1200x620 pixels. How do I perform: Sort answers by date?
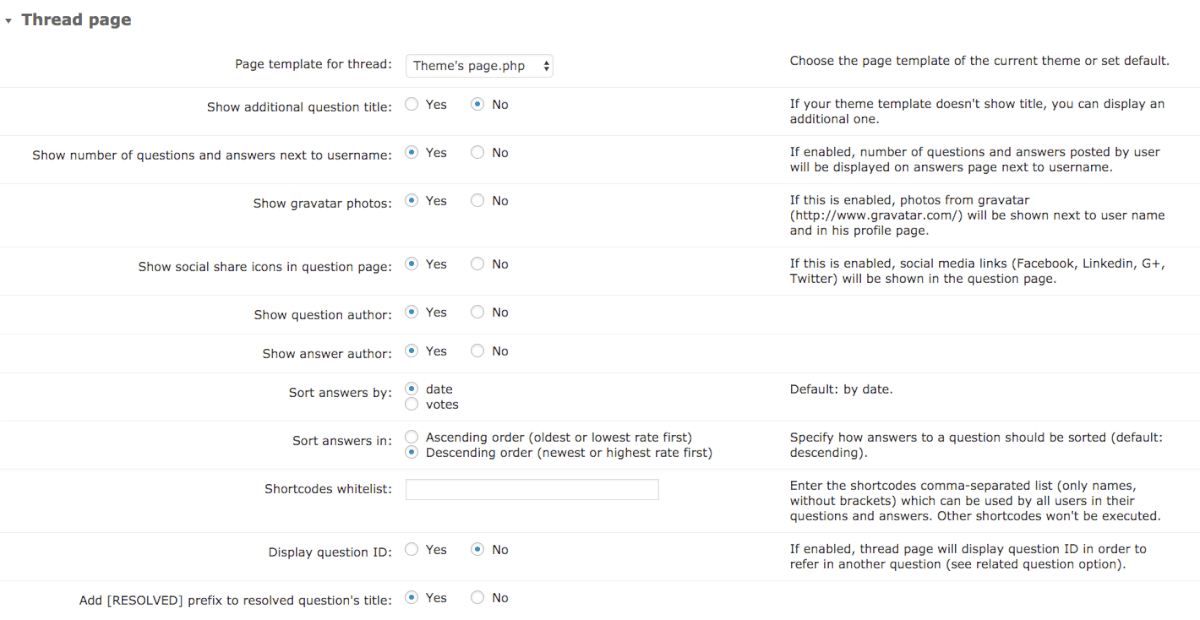(x=412, y=389)
